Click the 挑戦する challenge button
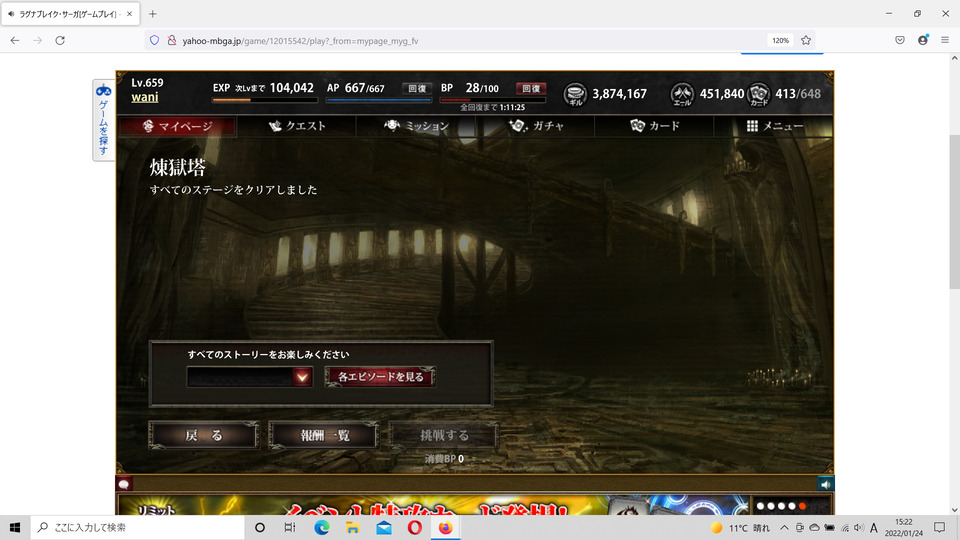The width and height of the screenshot is (960, 540). pyautogui.click(x=444, y=435)
